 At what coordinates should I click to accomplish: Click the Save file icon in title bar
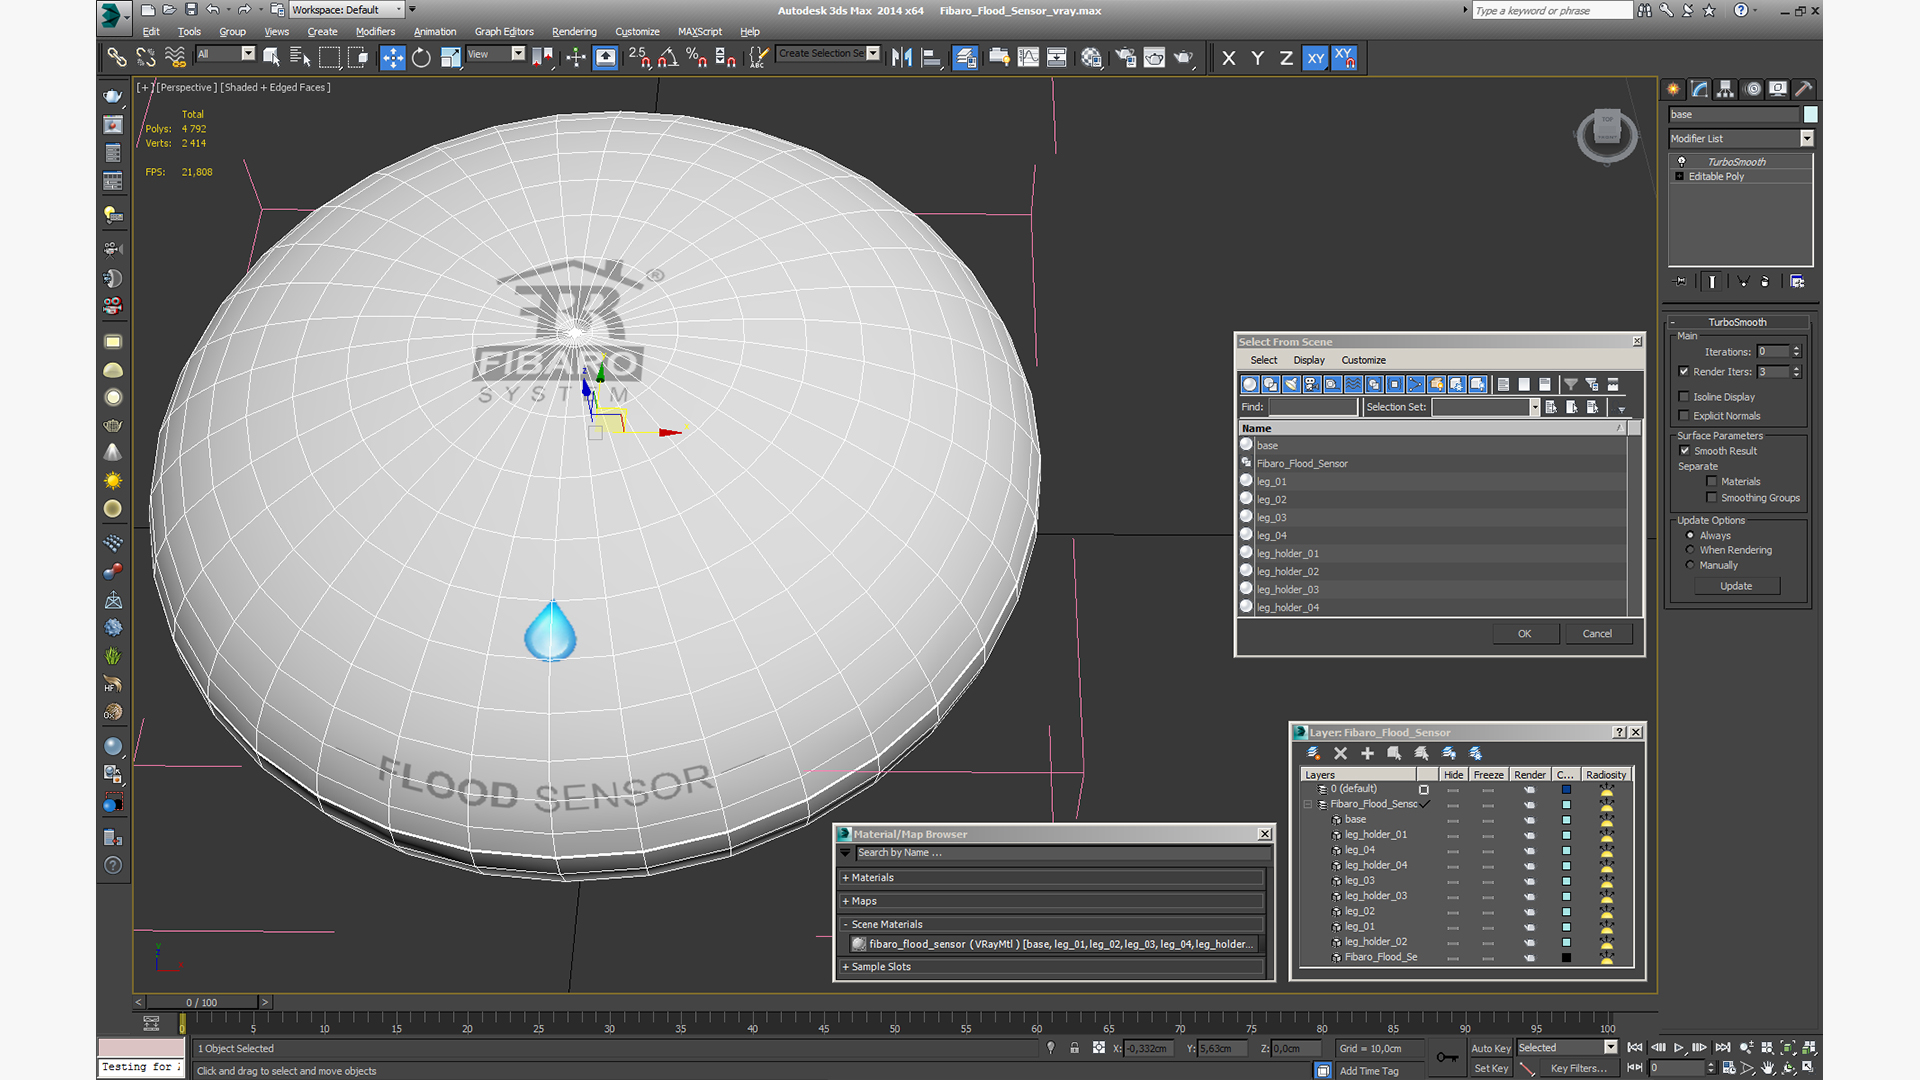[x=191, y=10]
